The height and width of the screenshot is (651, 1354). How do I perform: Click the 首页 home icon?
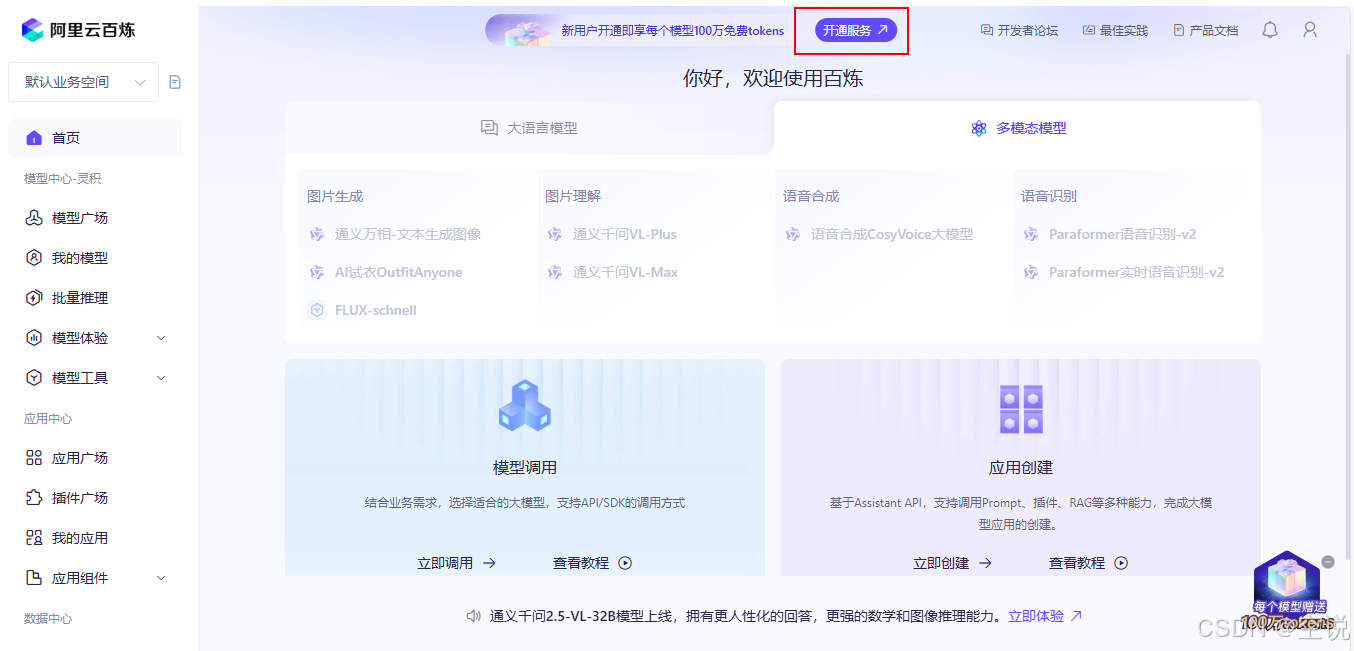[34, 138]
